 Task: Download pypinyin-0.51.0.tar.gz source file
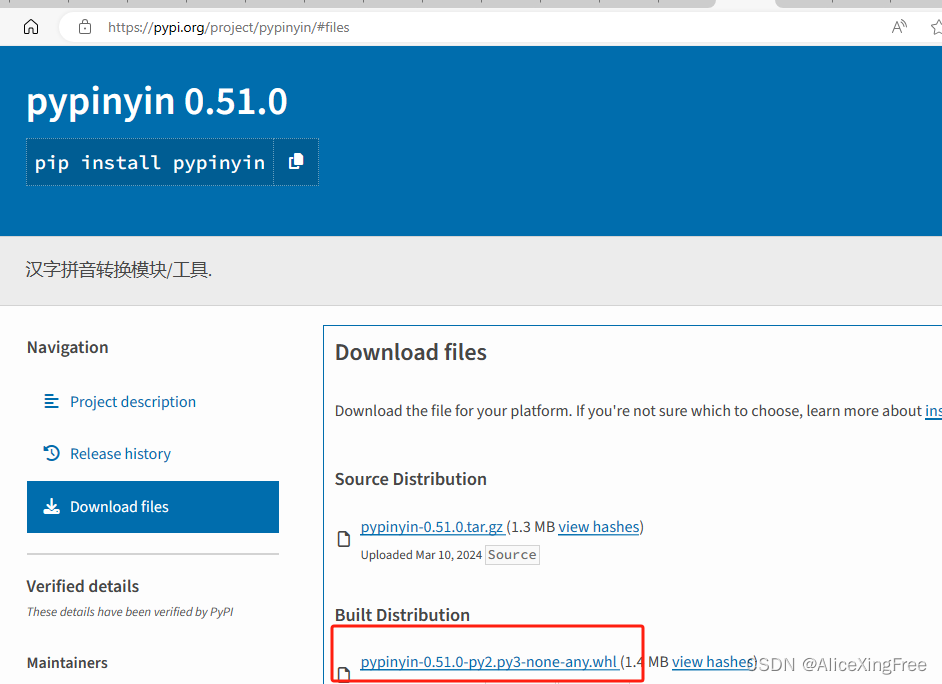point(432,527)
